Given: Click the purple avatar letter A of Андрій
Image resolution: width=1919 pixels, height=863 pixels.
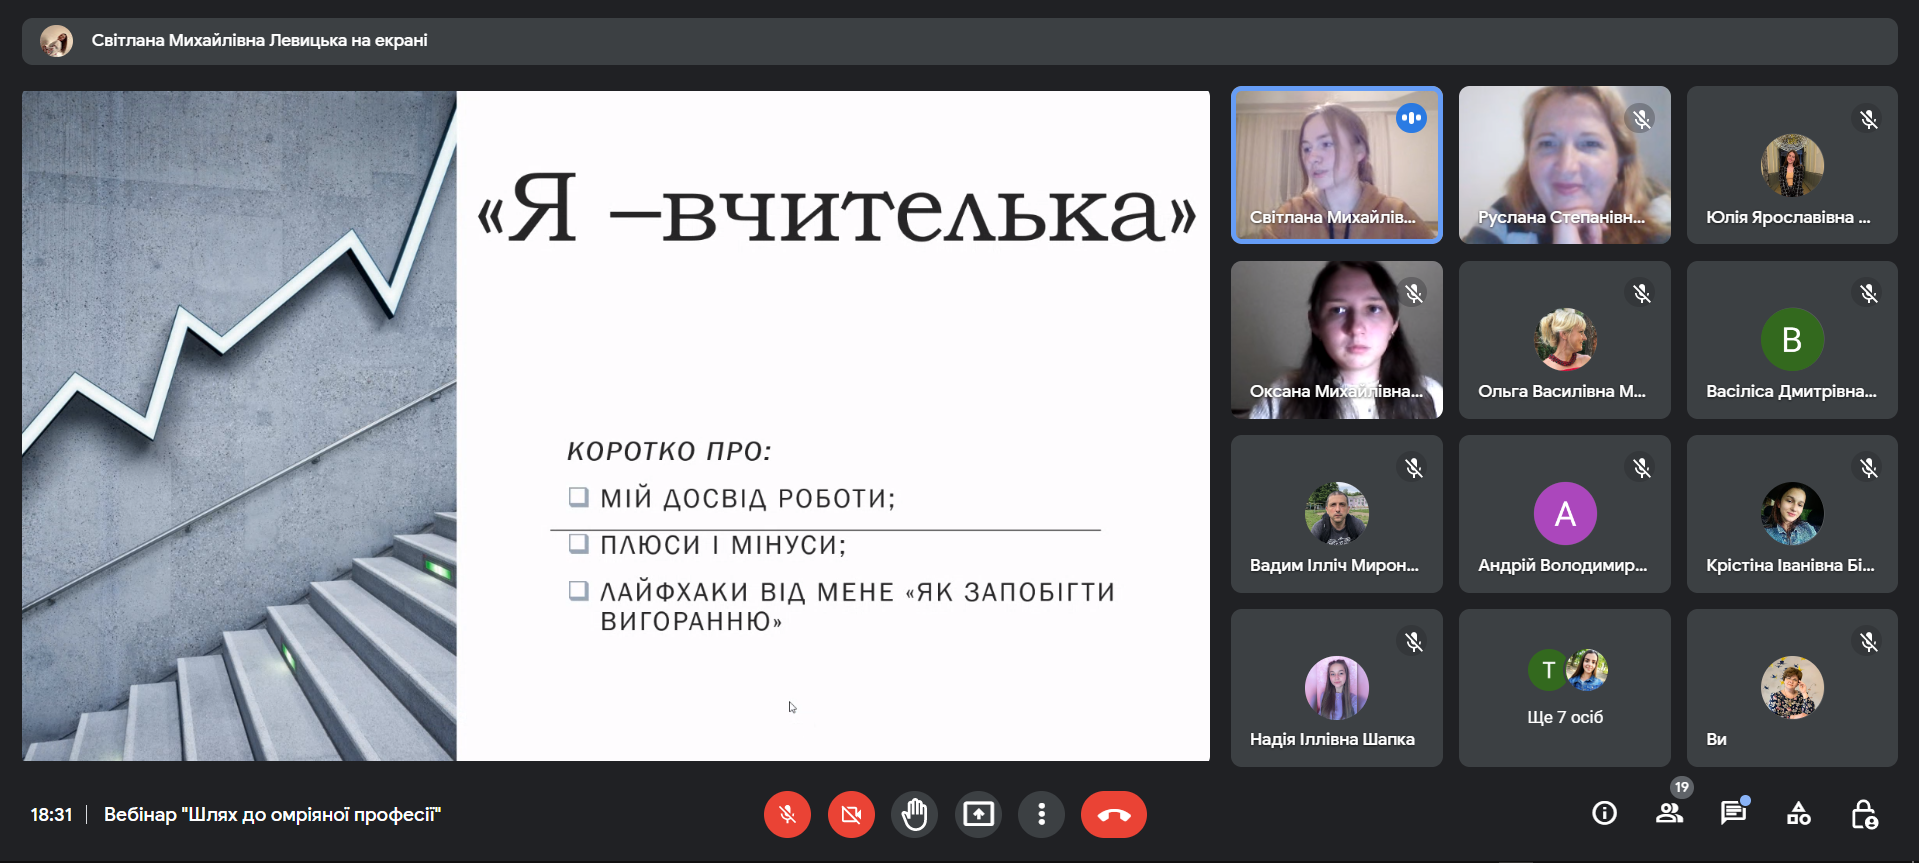Looking at the screenshot, I should click(1565, 514).
